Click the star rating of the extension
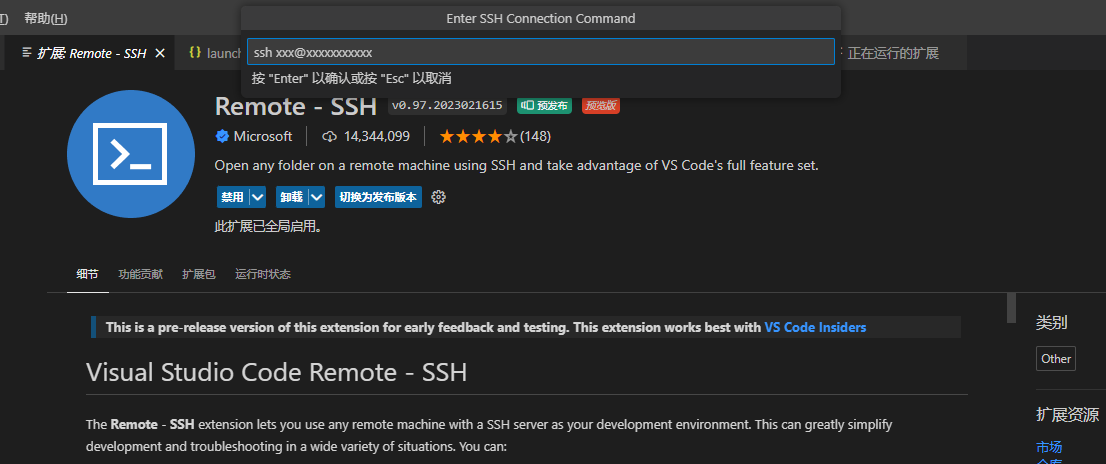This screenshot has width=1106, height=464. coord(478,136)
